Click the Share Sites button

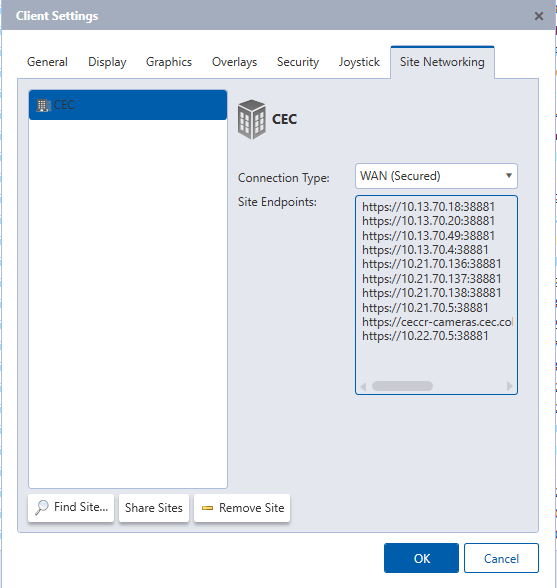[154, 508]
